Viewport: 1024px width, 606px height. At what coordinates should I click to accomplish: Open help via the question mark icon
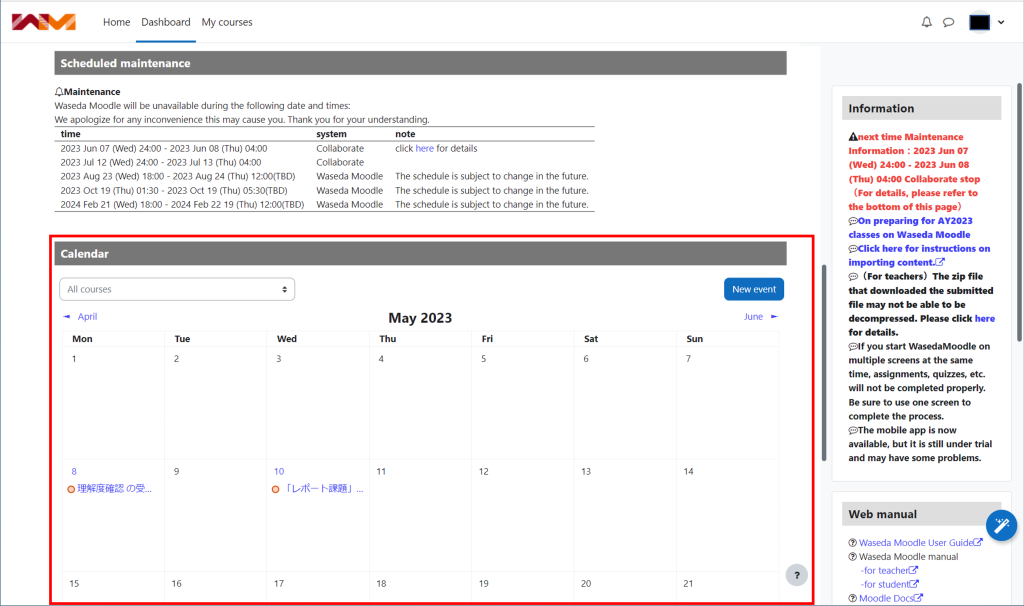(797, 574)
